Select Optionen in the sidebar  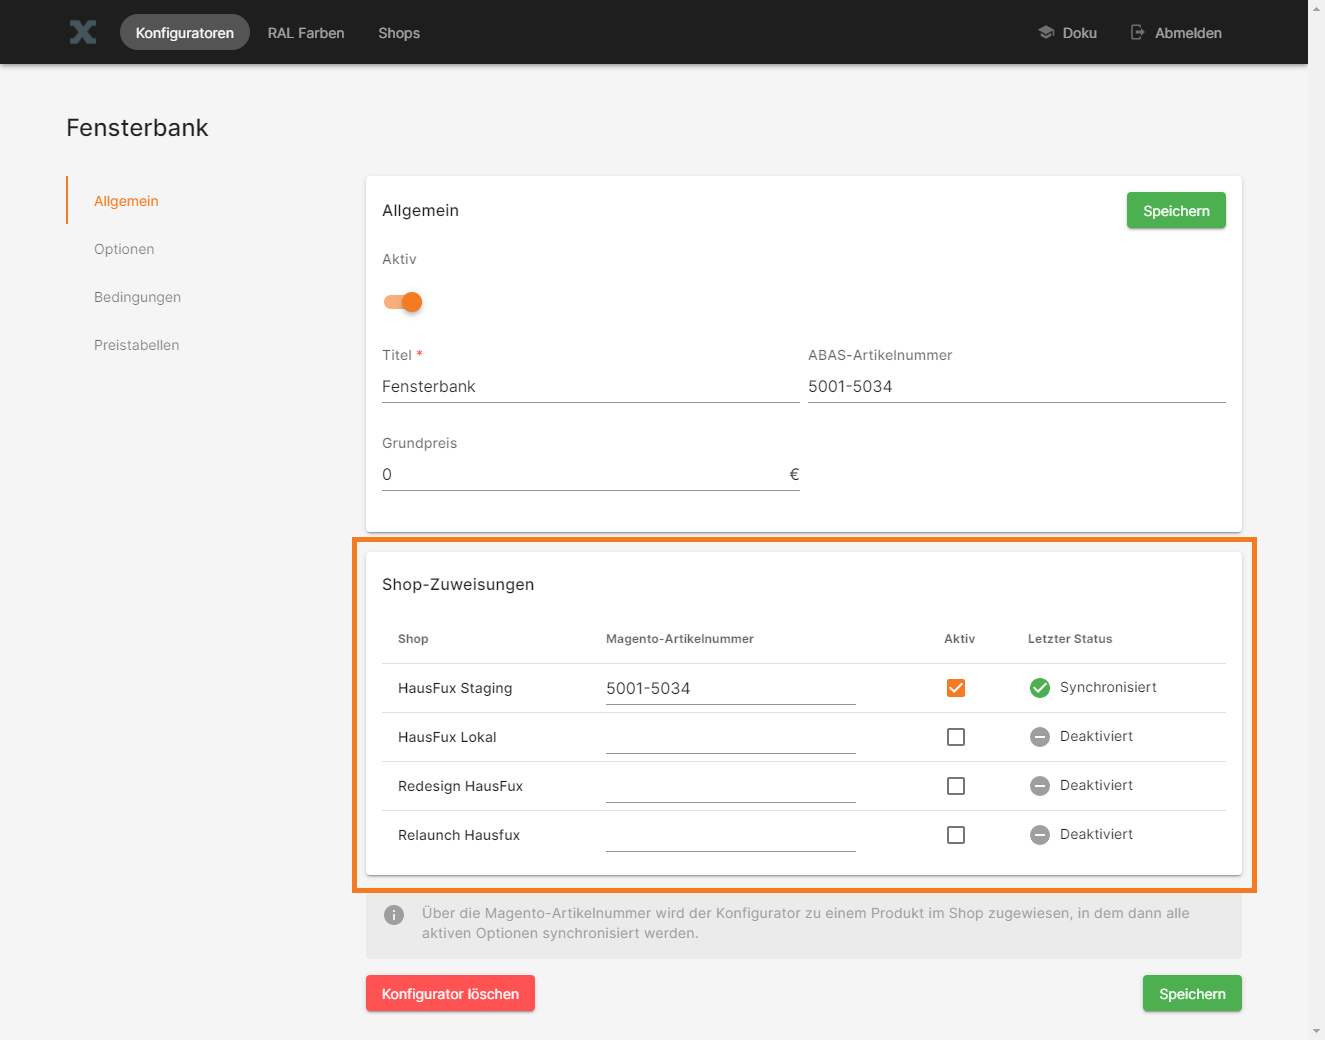pyautogui.click(x=124, y=249)
